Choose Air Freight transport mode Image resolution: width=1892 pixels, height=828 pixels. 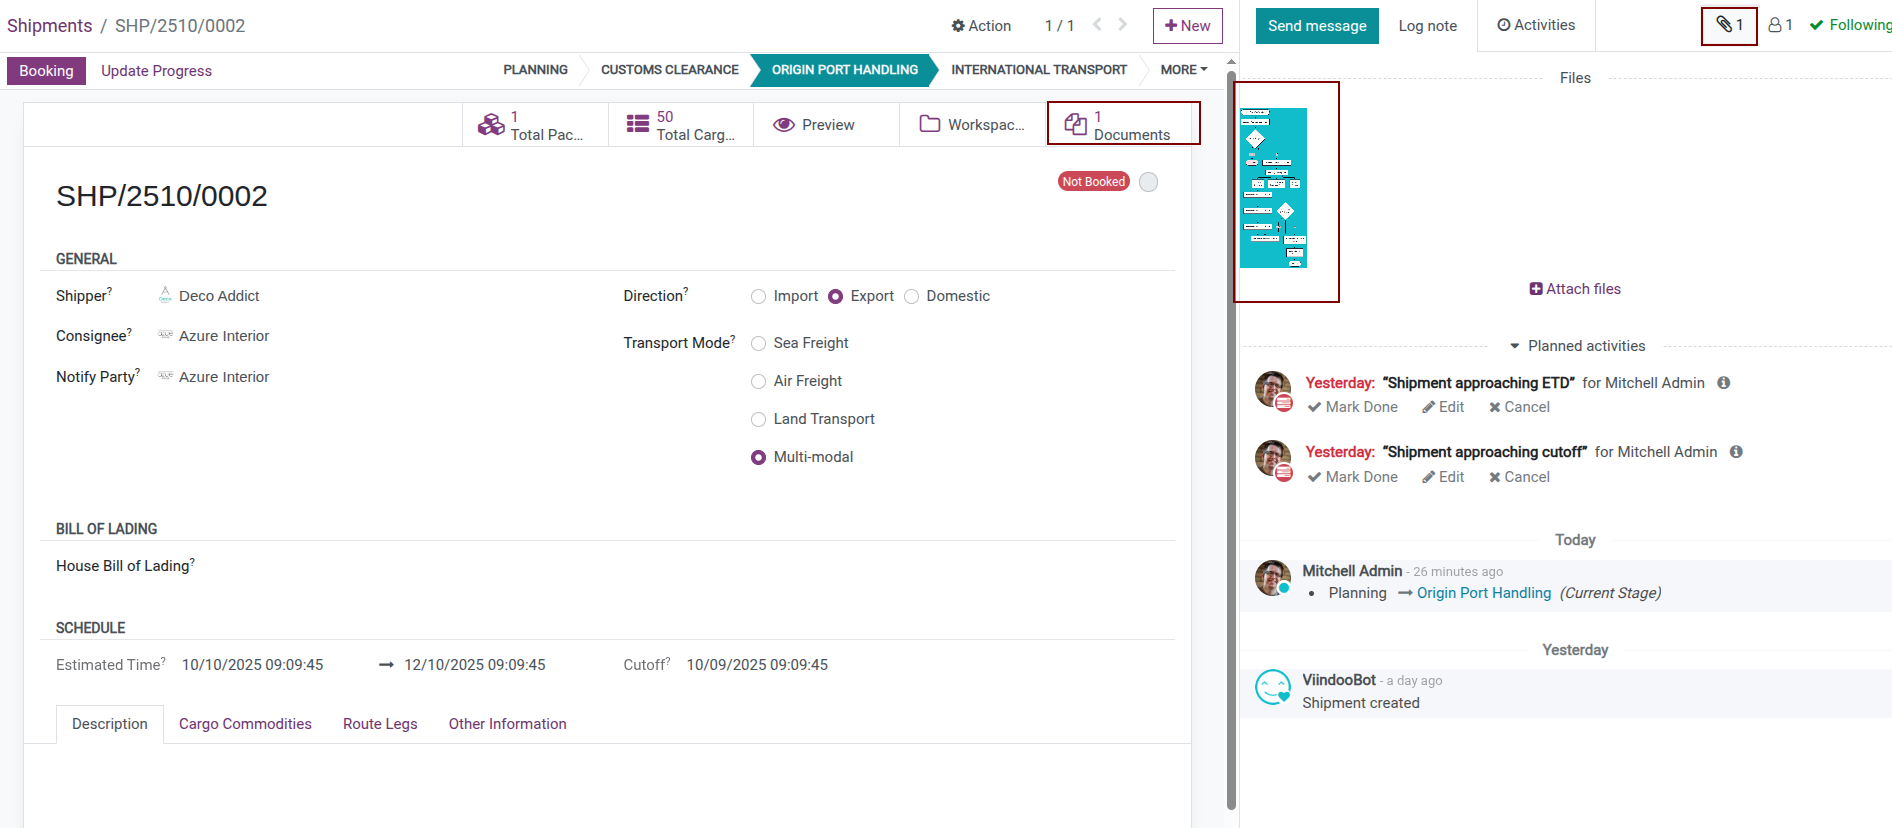759,382
